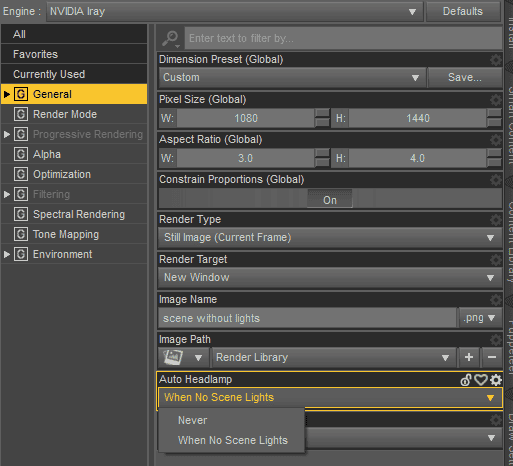Click the Pixel Size width value 1080
The image size is (513, 466).
tap(246, 118)
